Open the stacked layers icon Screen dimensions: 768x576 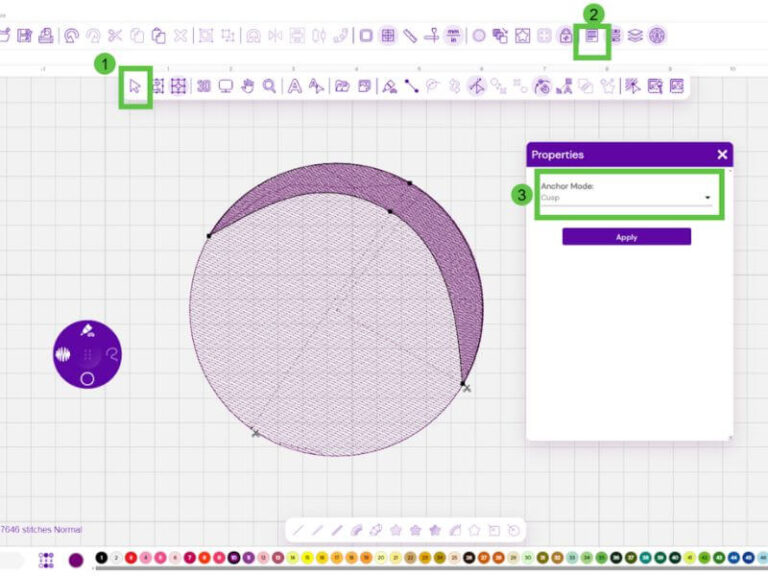635,36
